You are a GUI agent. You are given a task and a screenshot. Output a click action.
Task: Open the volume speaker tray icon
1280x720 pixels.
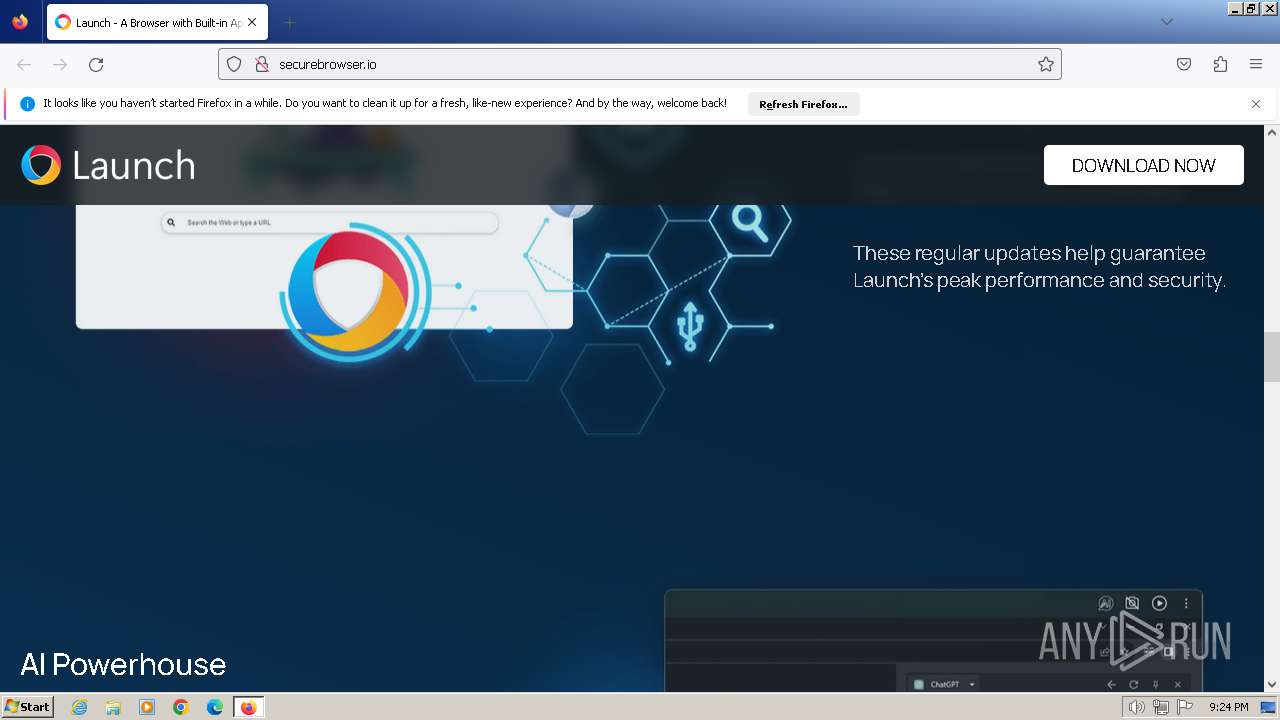[x=1137, y=707]
